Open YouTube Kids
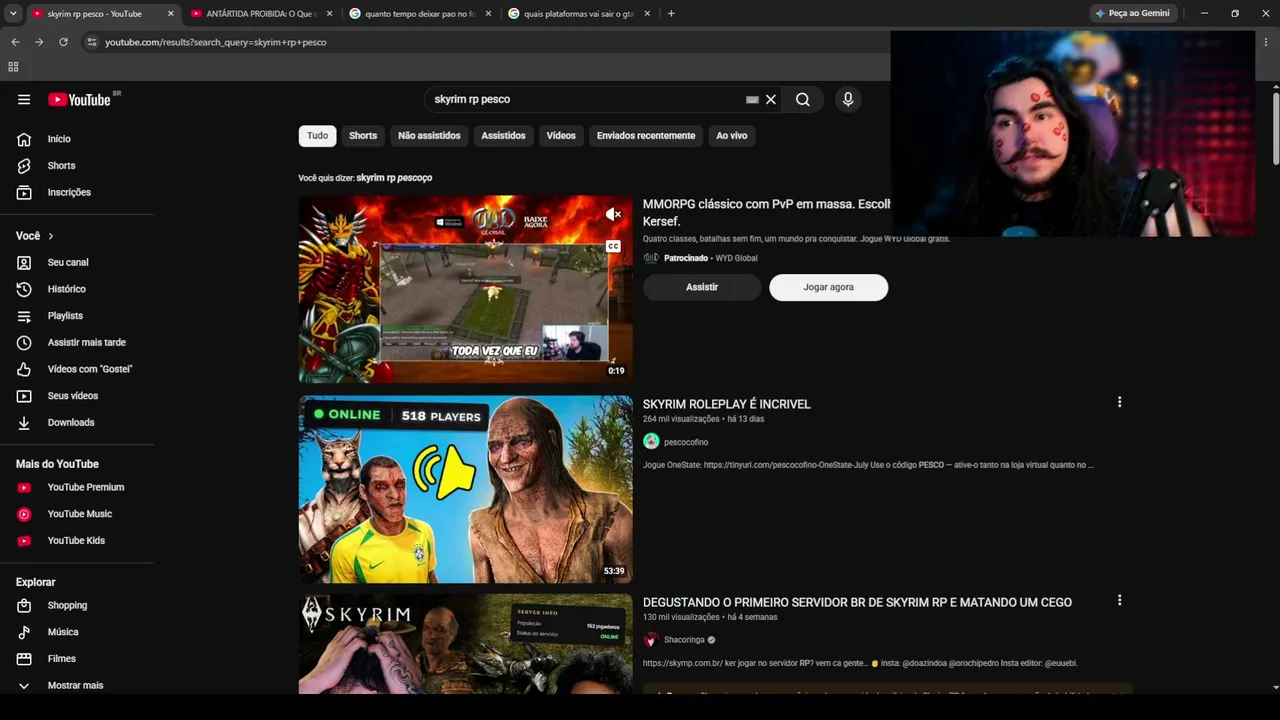 click(77, 540)
